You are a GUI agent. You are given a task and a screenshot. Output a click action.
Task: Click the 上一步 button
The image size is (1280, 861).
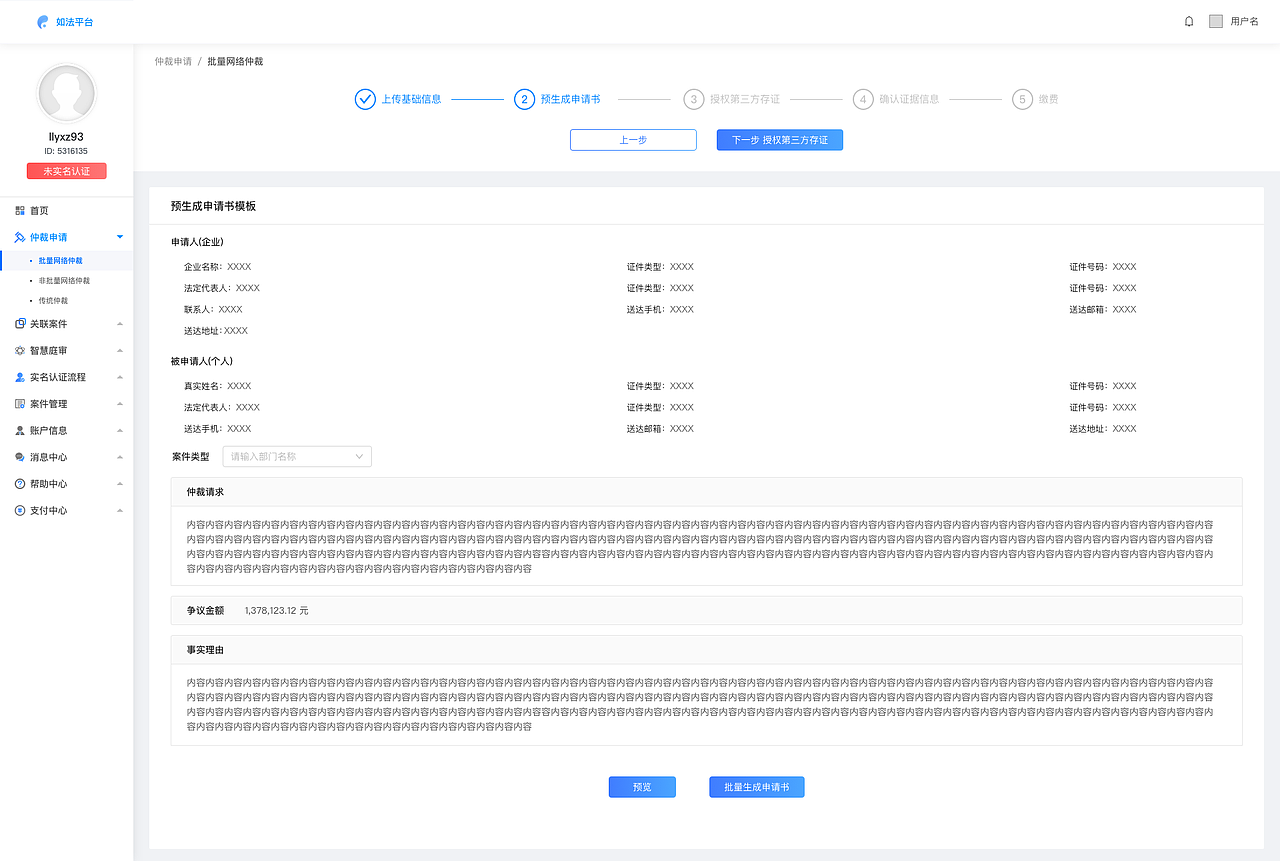click(633, 140)
